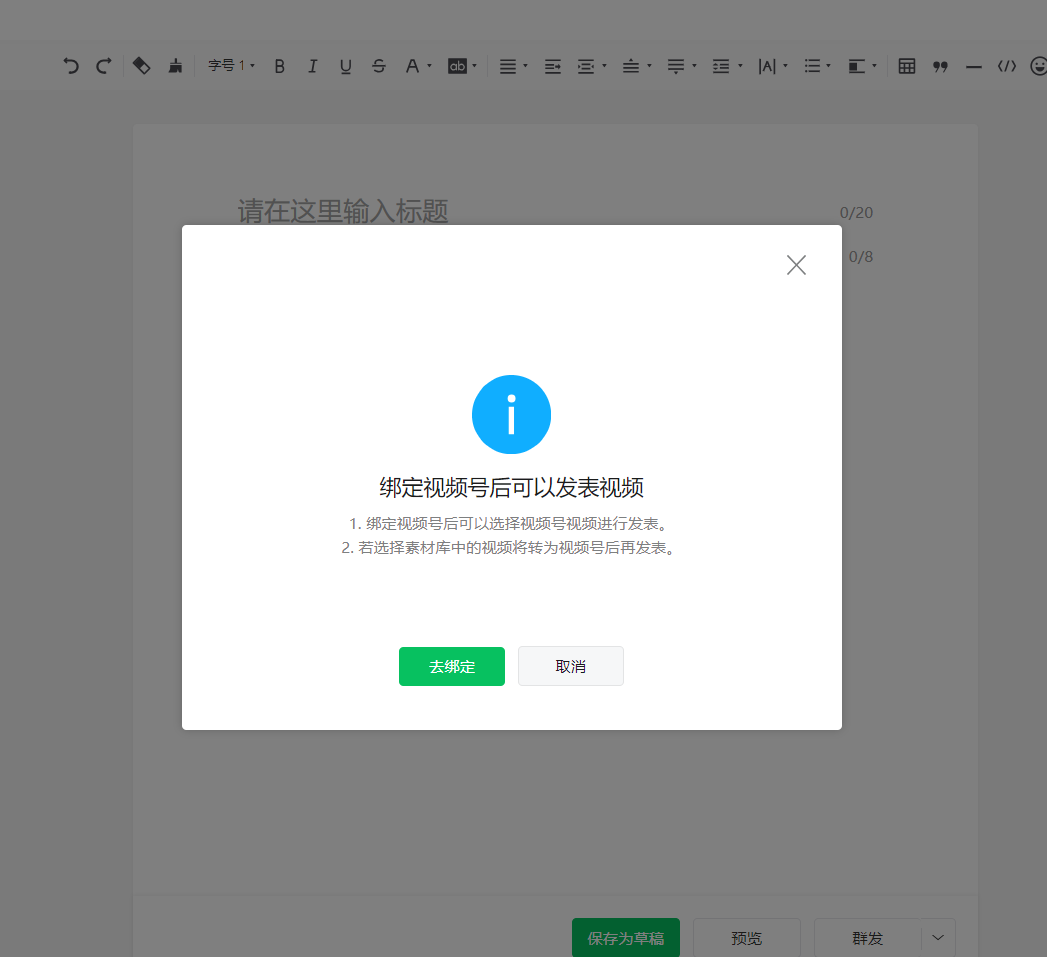Expand the line spacing dropdown arrow
This screenshot has height=957, width=1047.
[x=740, y=66]
